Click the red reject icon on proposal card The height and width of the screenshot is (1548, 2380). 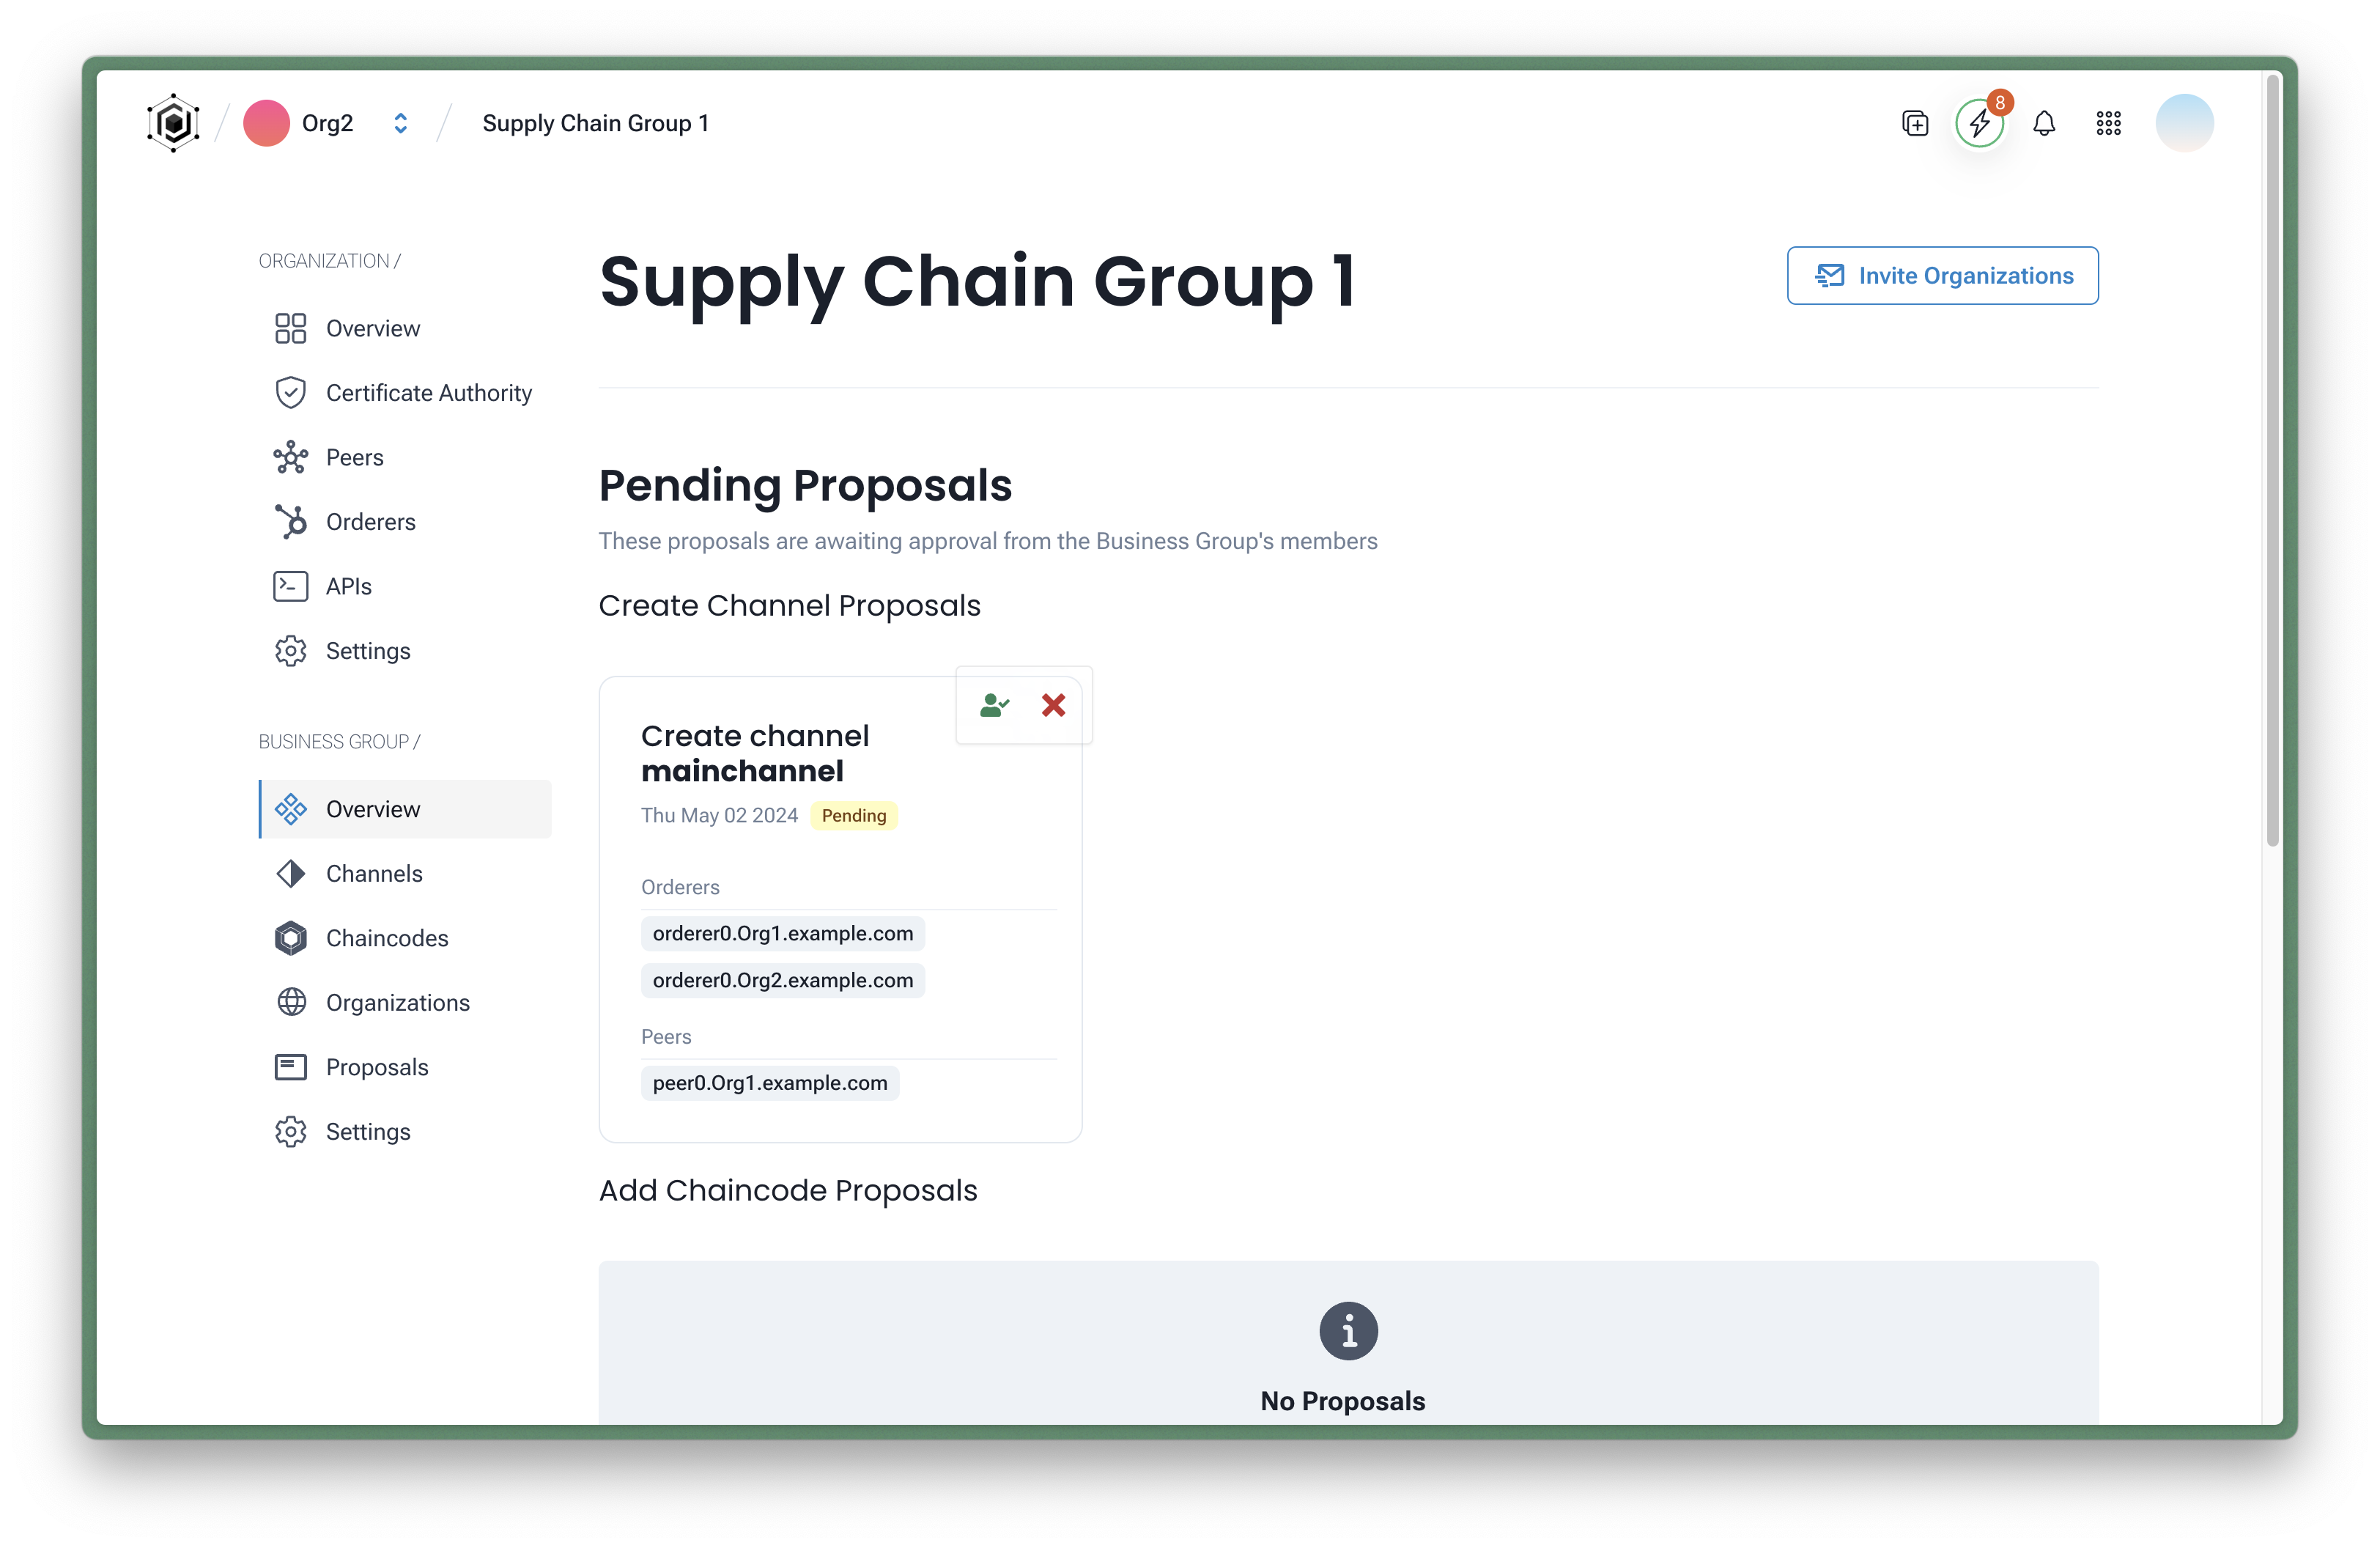point(1054,704)
